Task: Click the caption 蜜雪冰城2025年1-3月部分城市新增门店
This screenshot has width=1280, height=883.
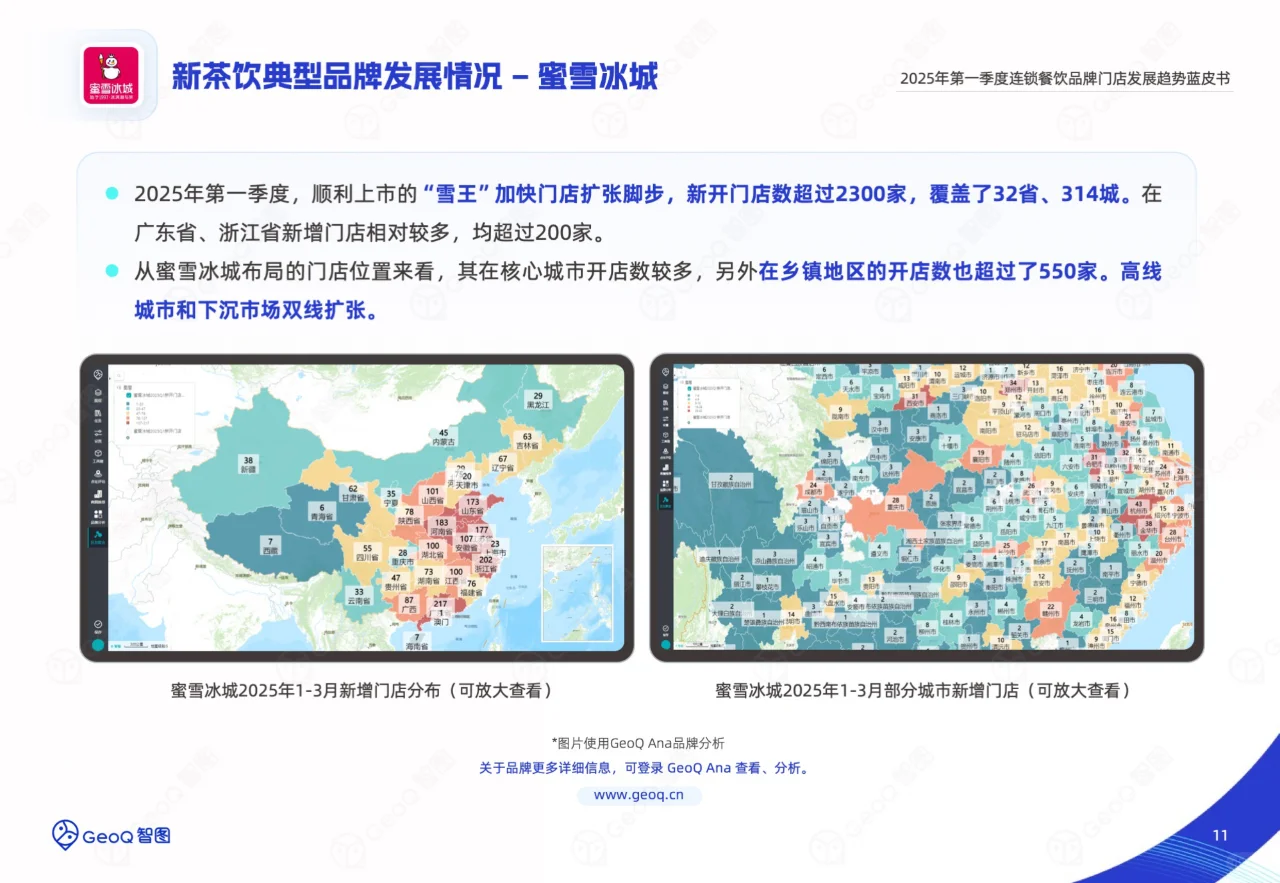Action: click(867, 690)
